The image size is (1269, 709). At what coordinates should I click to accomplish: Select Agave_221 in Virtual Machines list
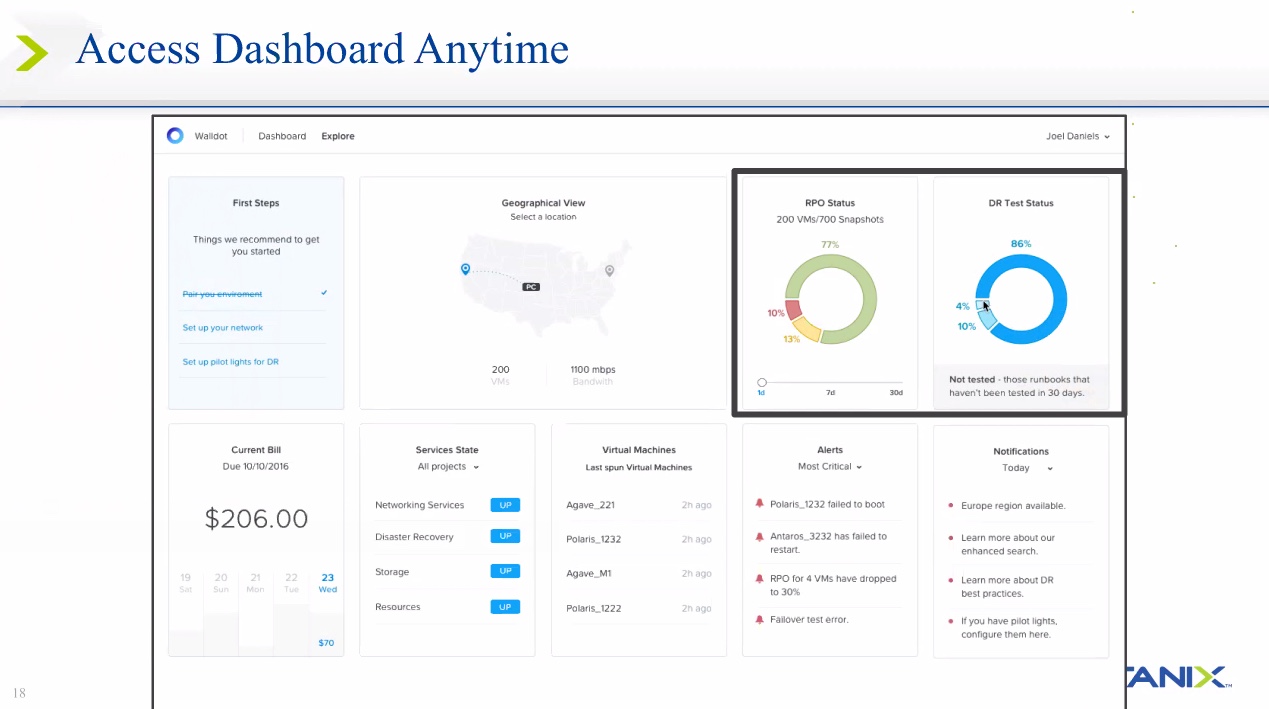(x=591, y=505)
